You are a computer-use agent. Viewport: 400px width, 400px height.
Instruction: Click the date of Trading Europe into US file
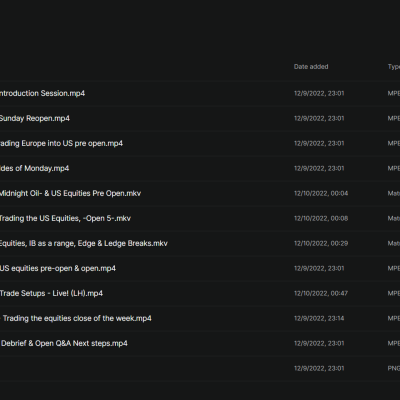coord(319,143)
